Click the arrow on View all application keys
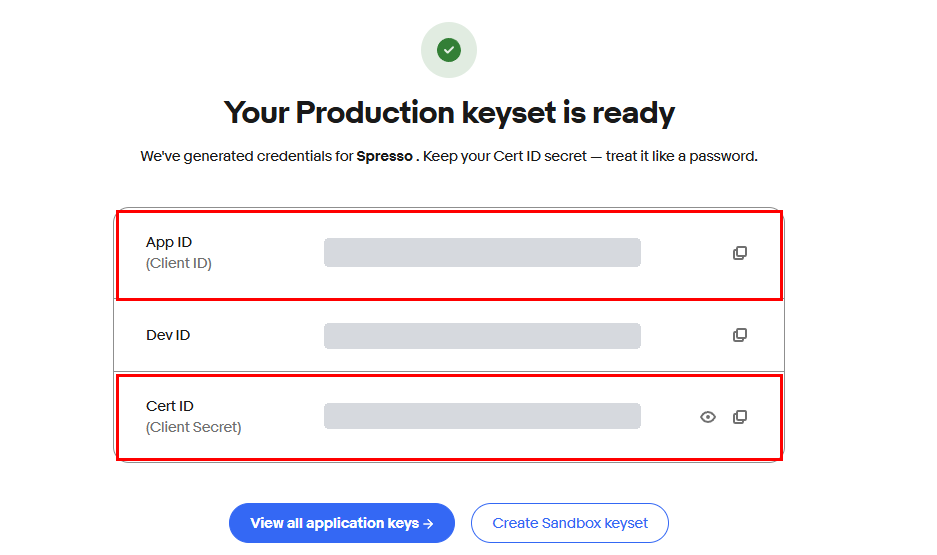Image resolution: width=937 pixels, height=555 pixels. tap(428, 523)
